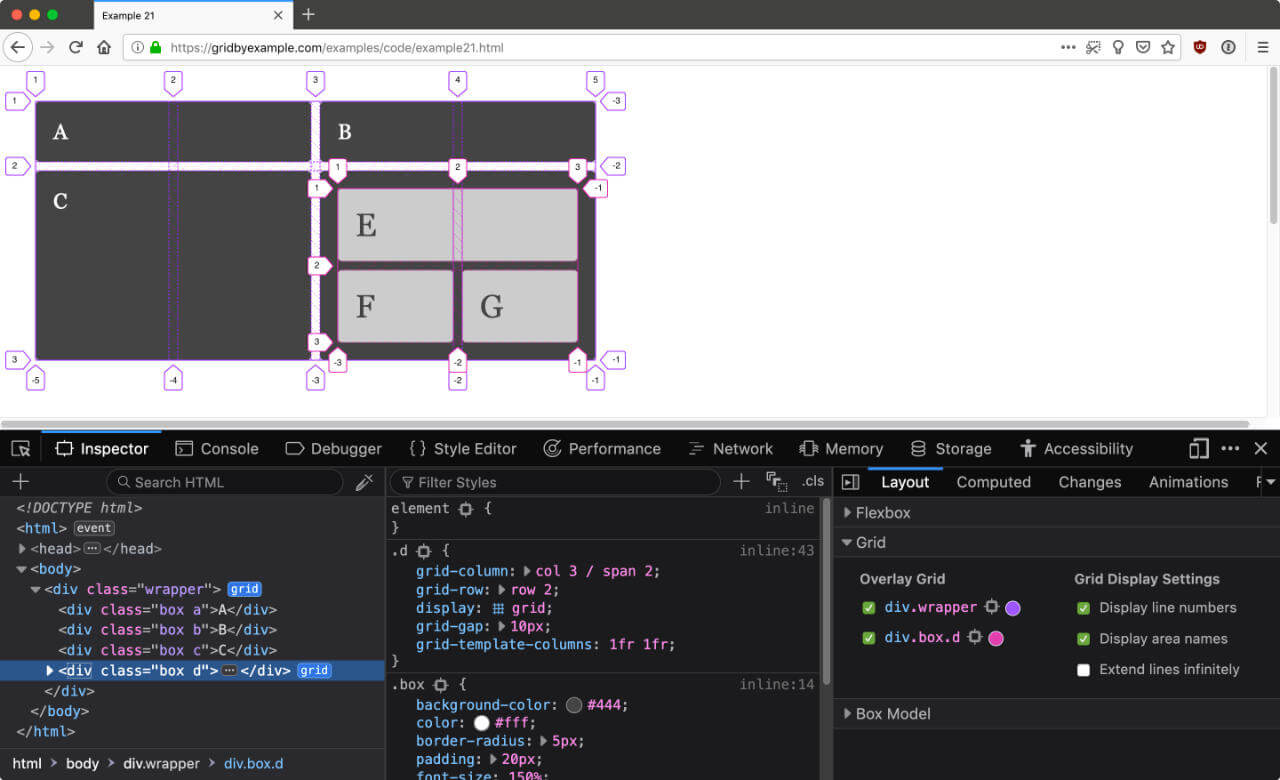Click the purple color swatch for div.wrapper
This screenshot has height=780, width=1280.
click(x=1013, y=608)
